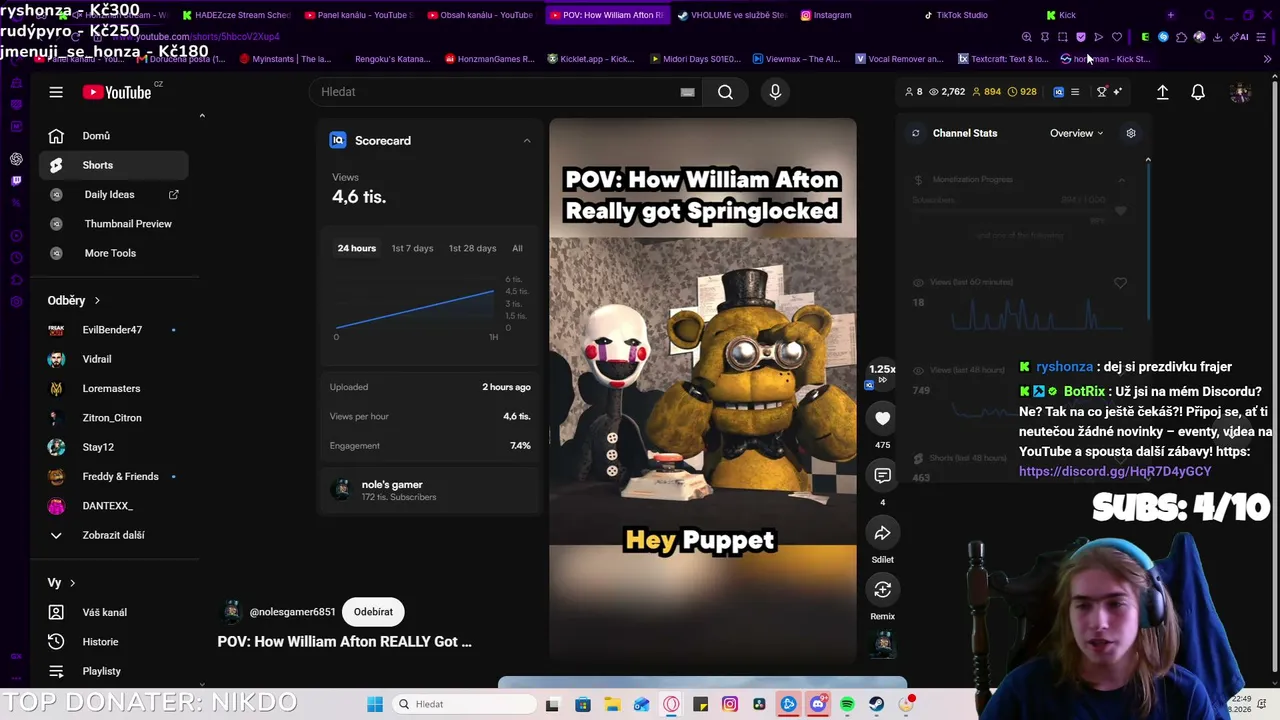
Task: Expand the Odběry subscriptions section
Action: click(x=74, y=300)
